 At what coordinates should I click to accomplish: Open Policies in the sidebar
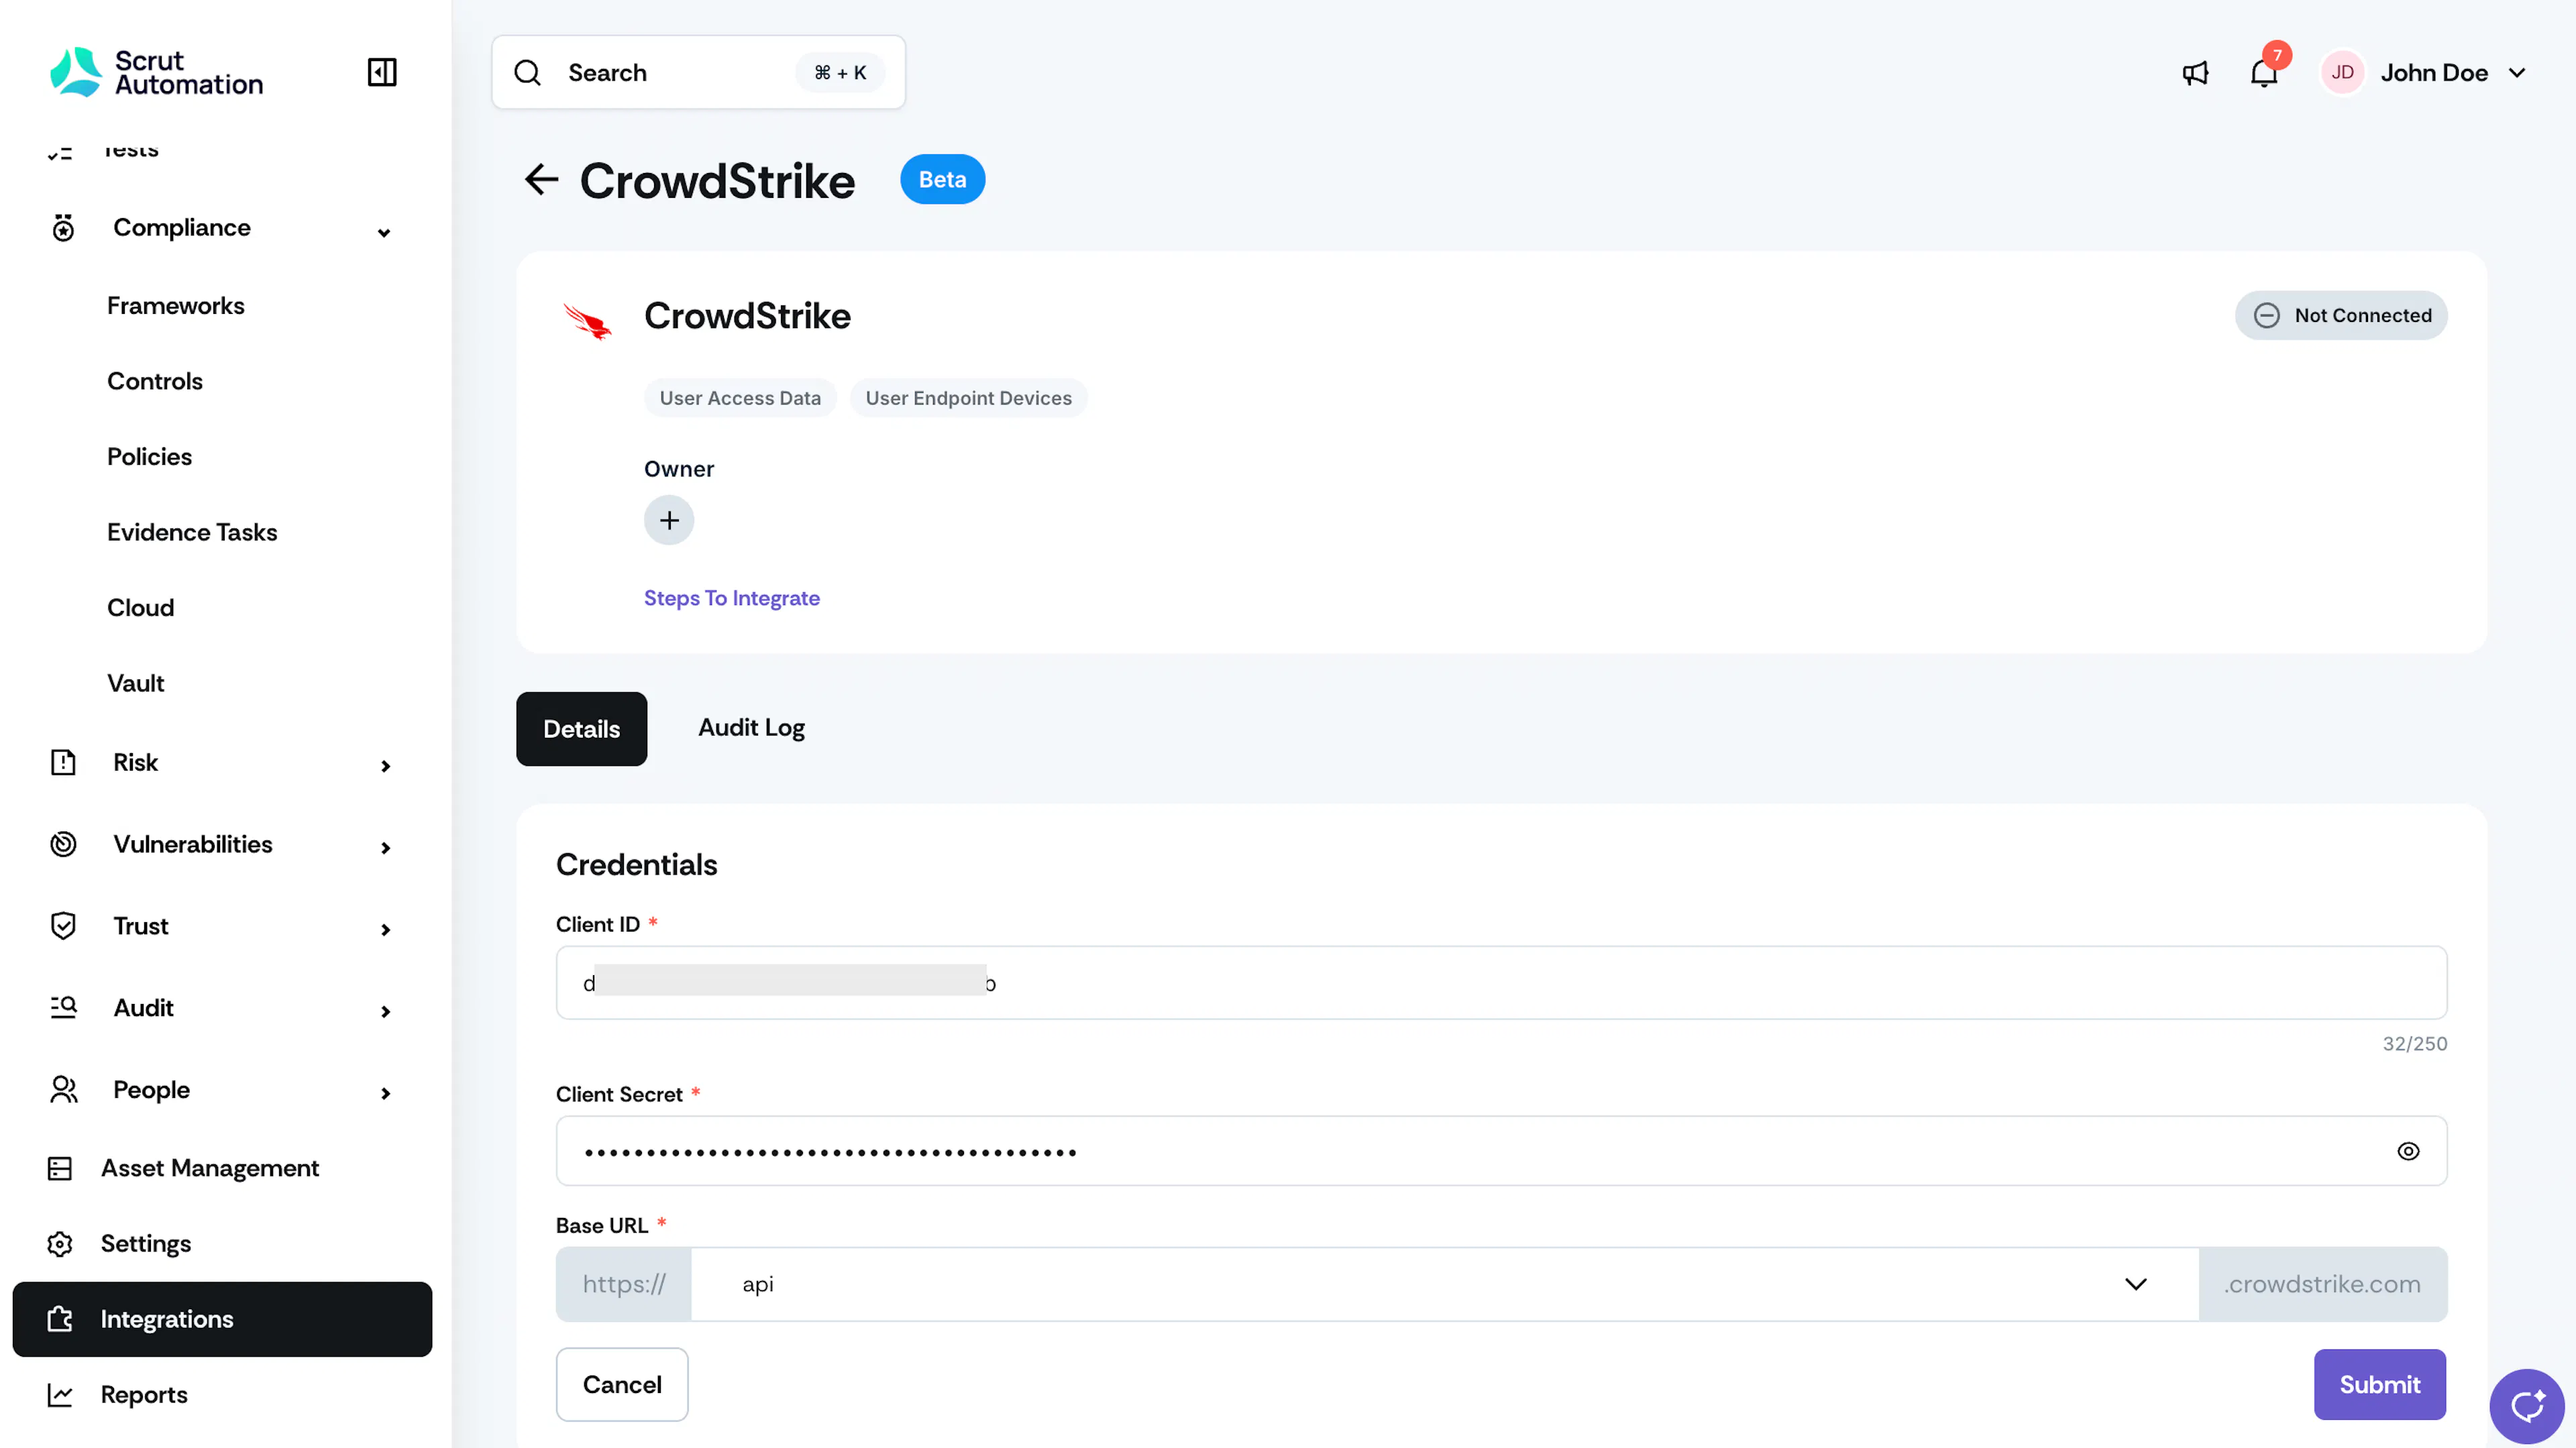click(149, 456)
